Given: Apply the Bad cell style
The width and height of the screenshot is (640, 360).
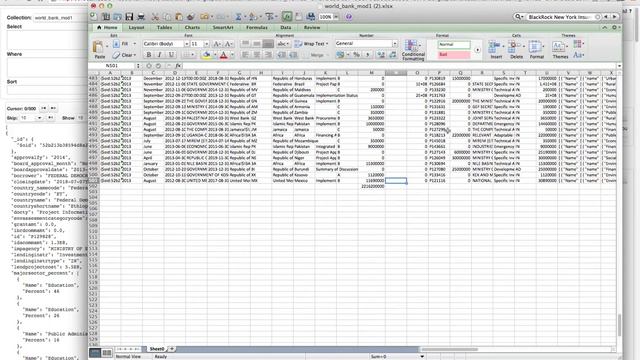Looking at the screenshot, I should 453,55.
